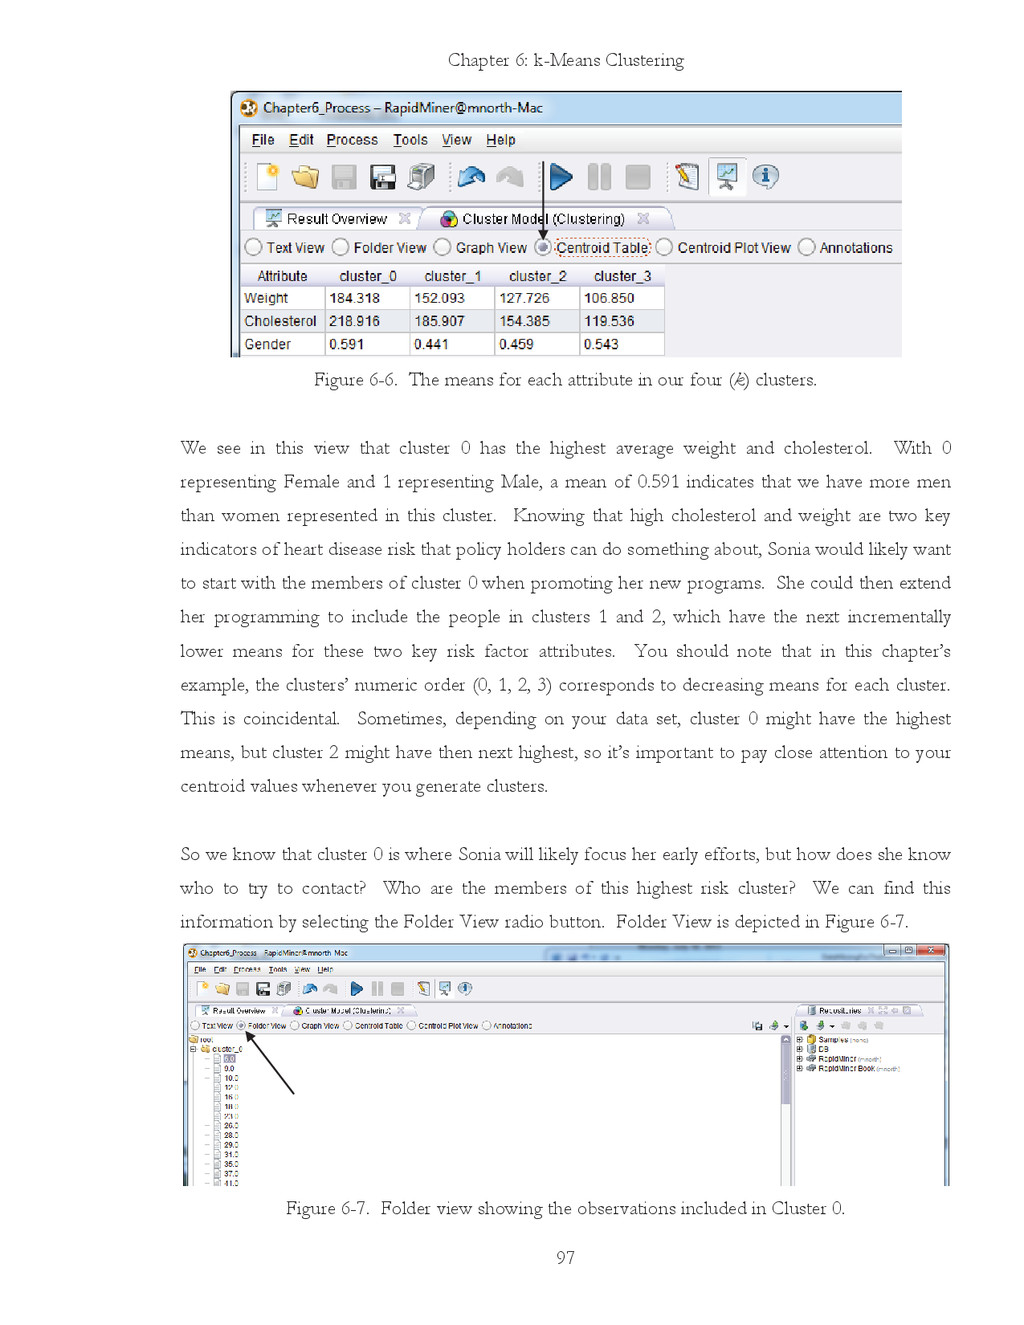
Task: Open the Edit menu in Figure 6-6 window
Action: (301, 140)
